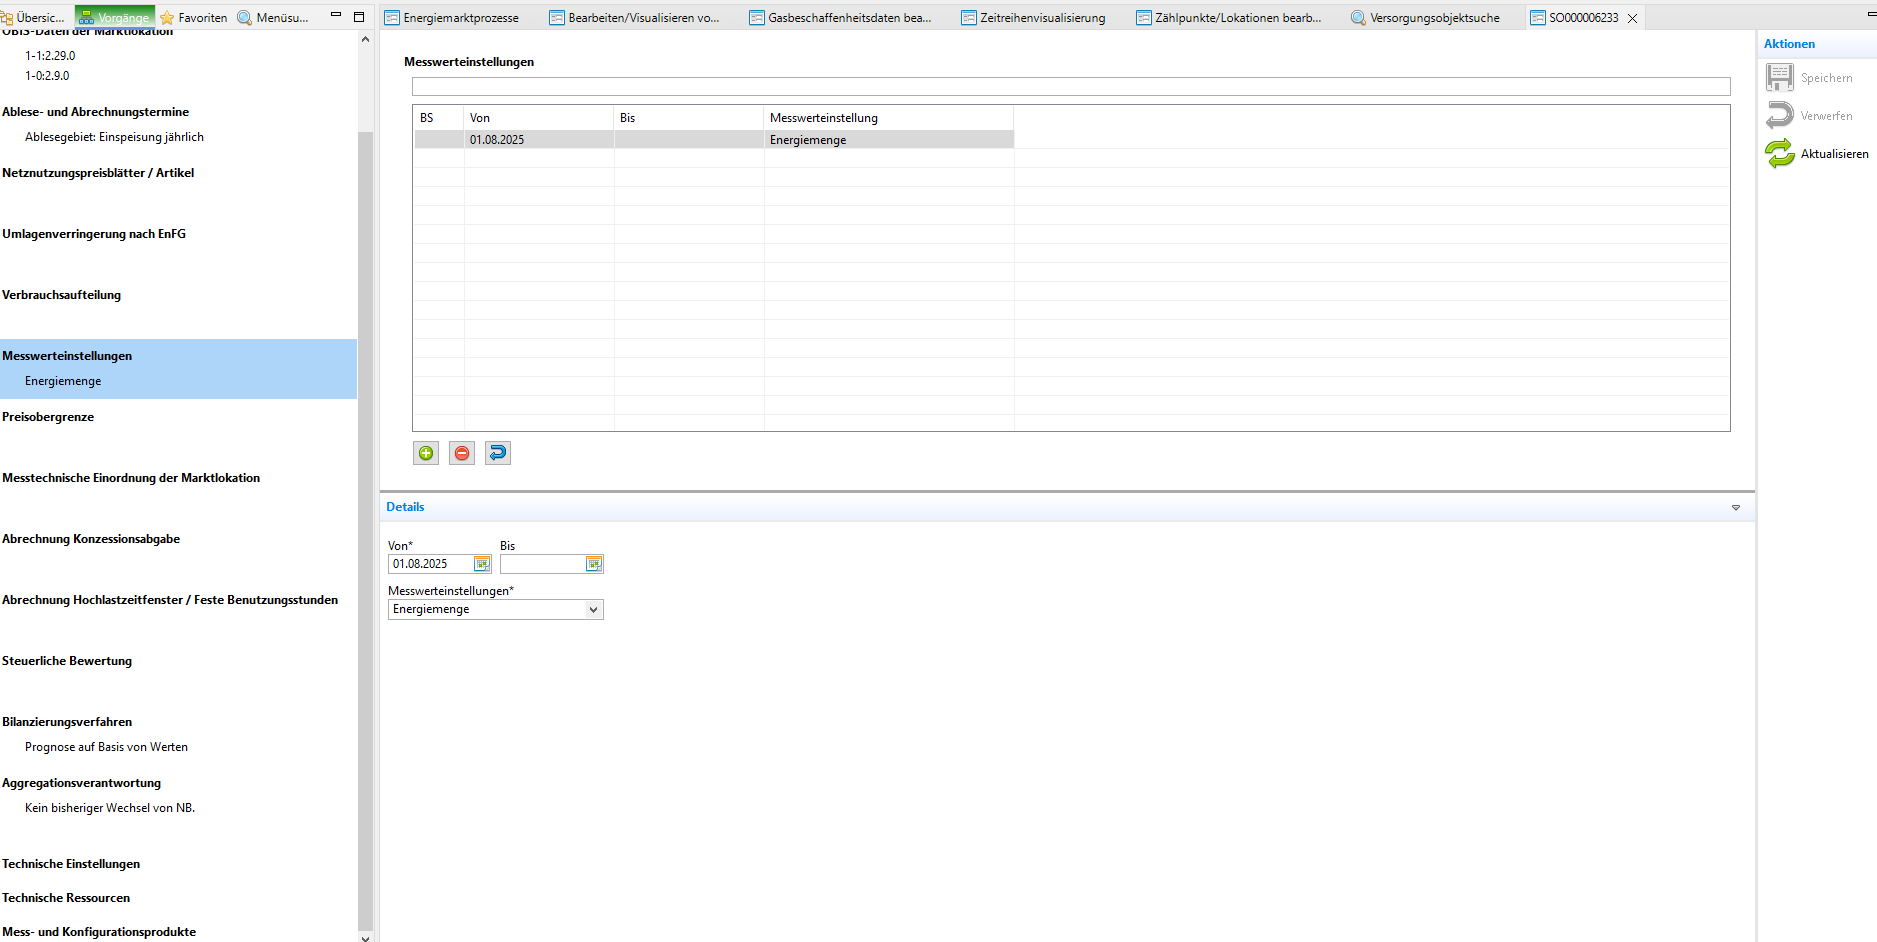Collapse the Details section
This screenshot has height=942, width=1877.
click(x=1736, y=508)
